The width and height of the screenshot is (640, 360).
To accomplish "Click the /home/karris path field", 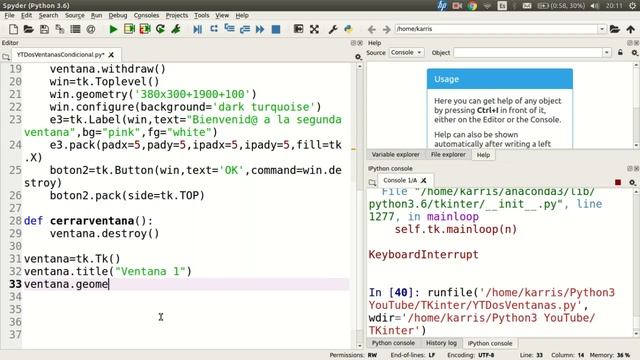I will point(496,29).
